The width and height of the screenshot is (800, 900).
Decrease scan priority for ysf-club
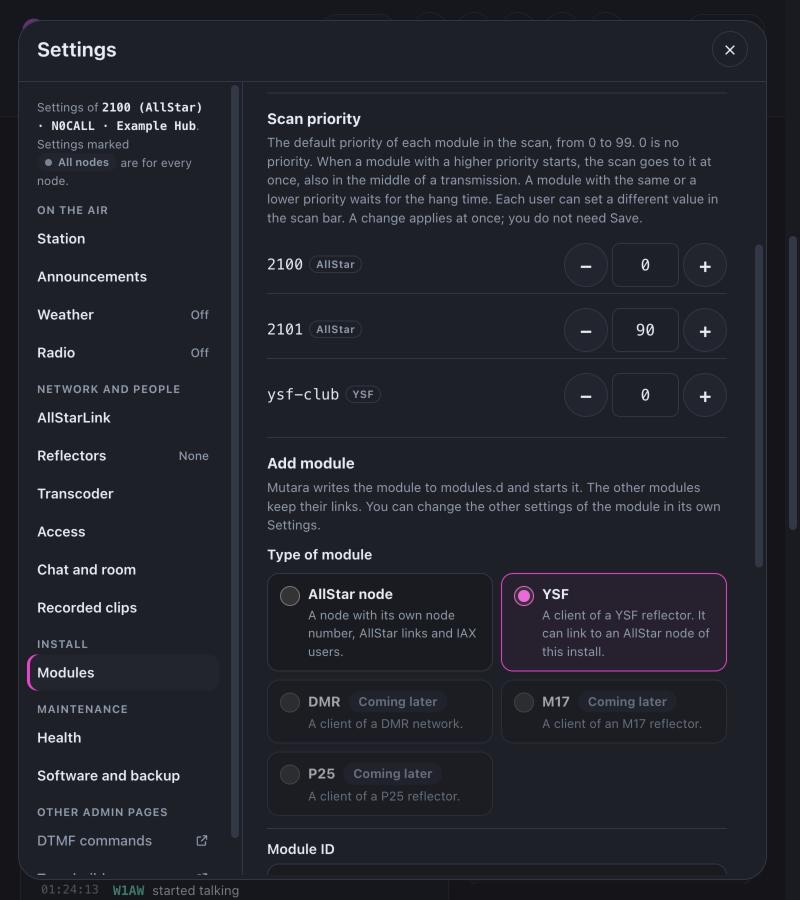click(x=585, y=395)
